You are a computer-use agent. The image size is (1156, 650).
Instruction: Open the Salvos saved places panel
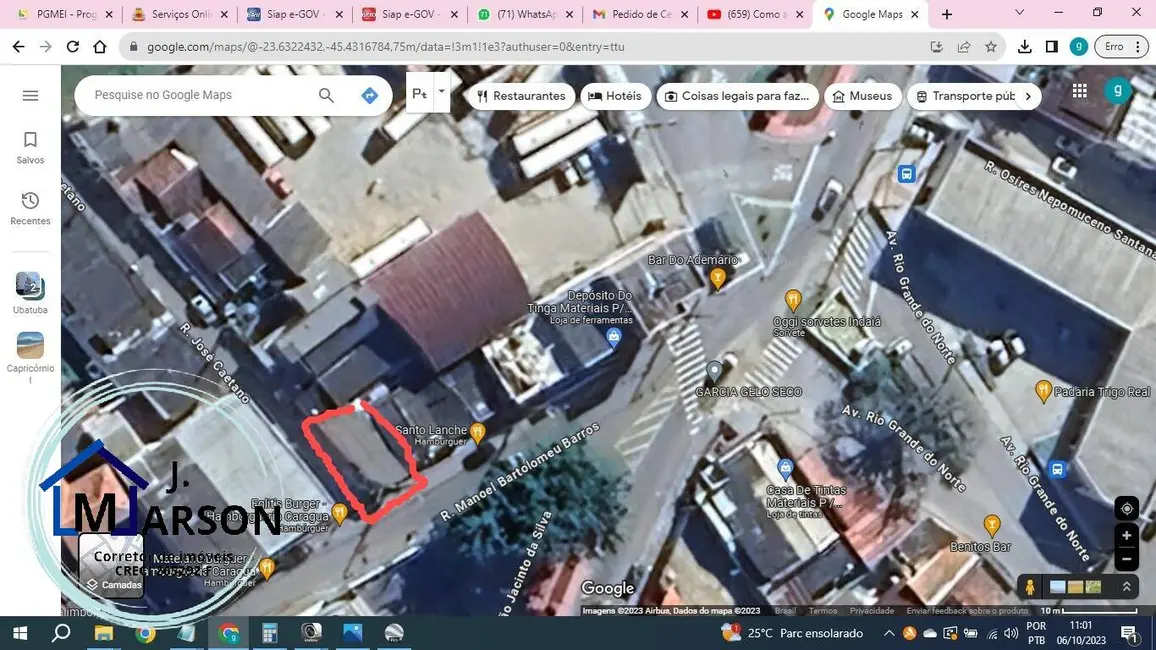click(30, 147)
